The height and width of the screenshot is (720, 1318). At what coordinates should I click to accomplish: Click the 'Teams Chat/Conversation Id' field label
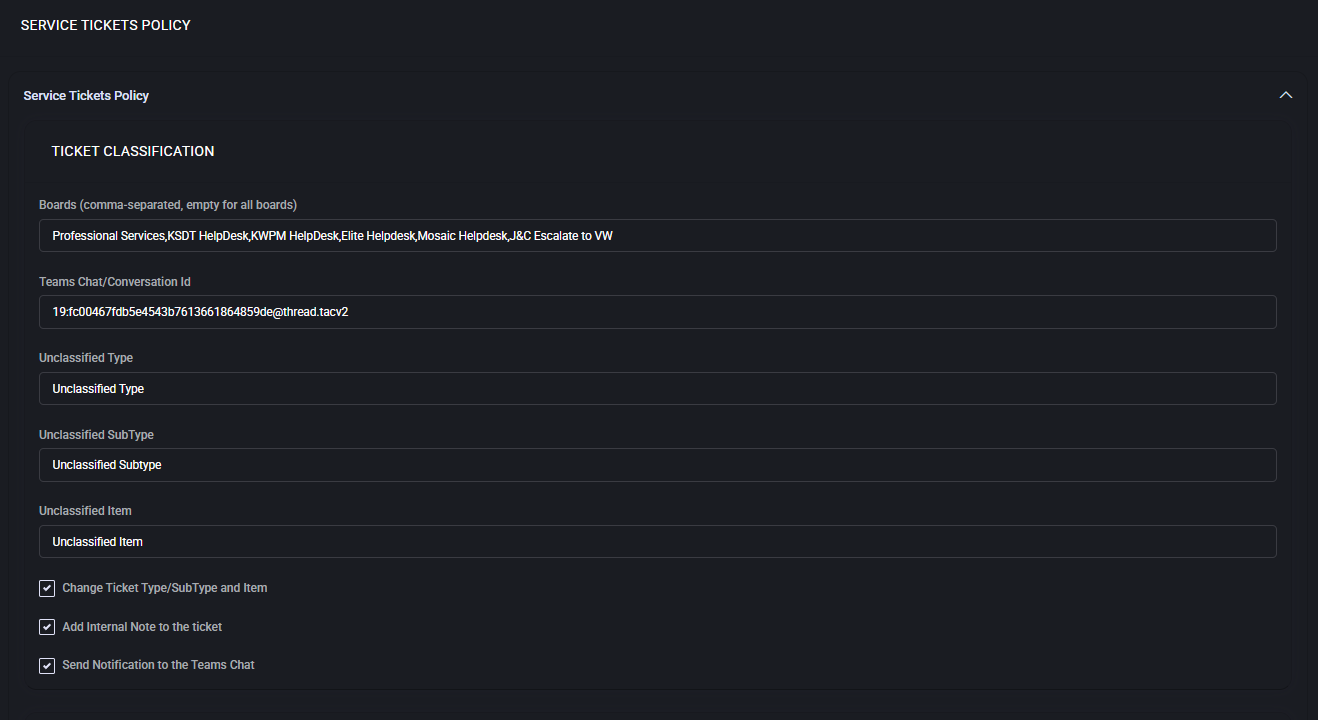click(x=115, y=282)
